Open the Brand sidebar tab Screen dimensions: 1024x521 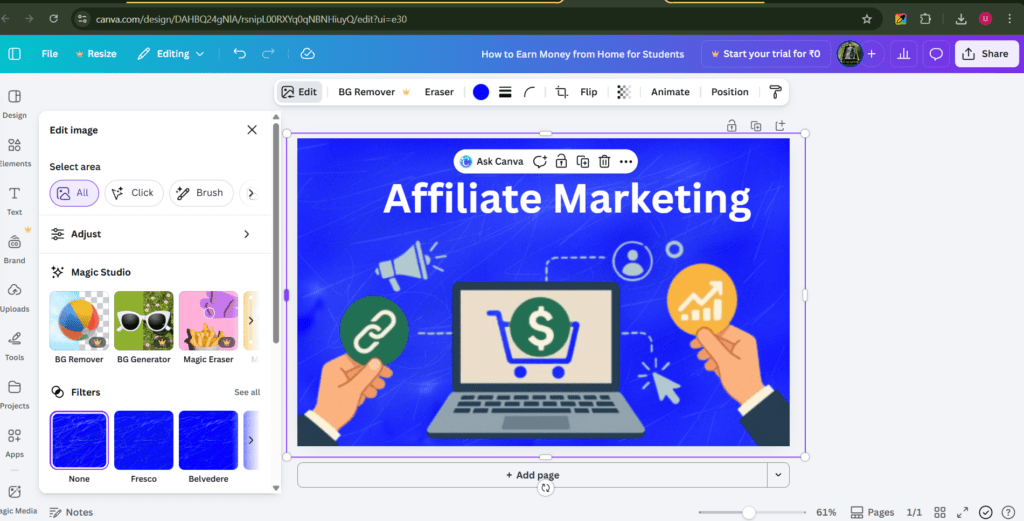pyautogui.click(x=14, y=249)
